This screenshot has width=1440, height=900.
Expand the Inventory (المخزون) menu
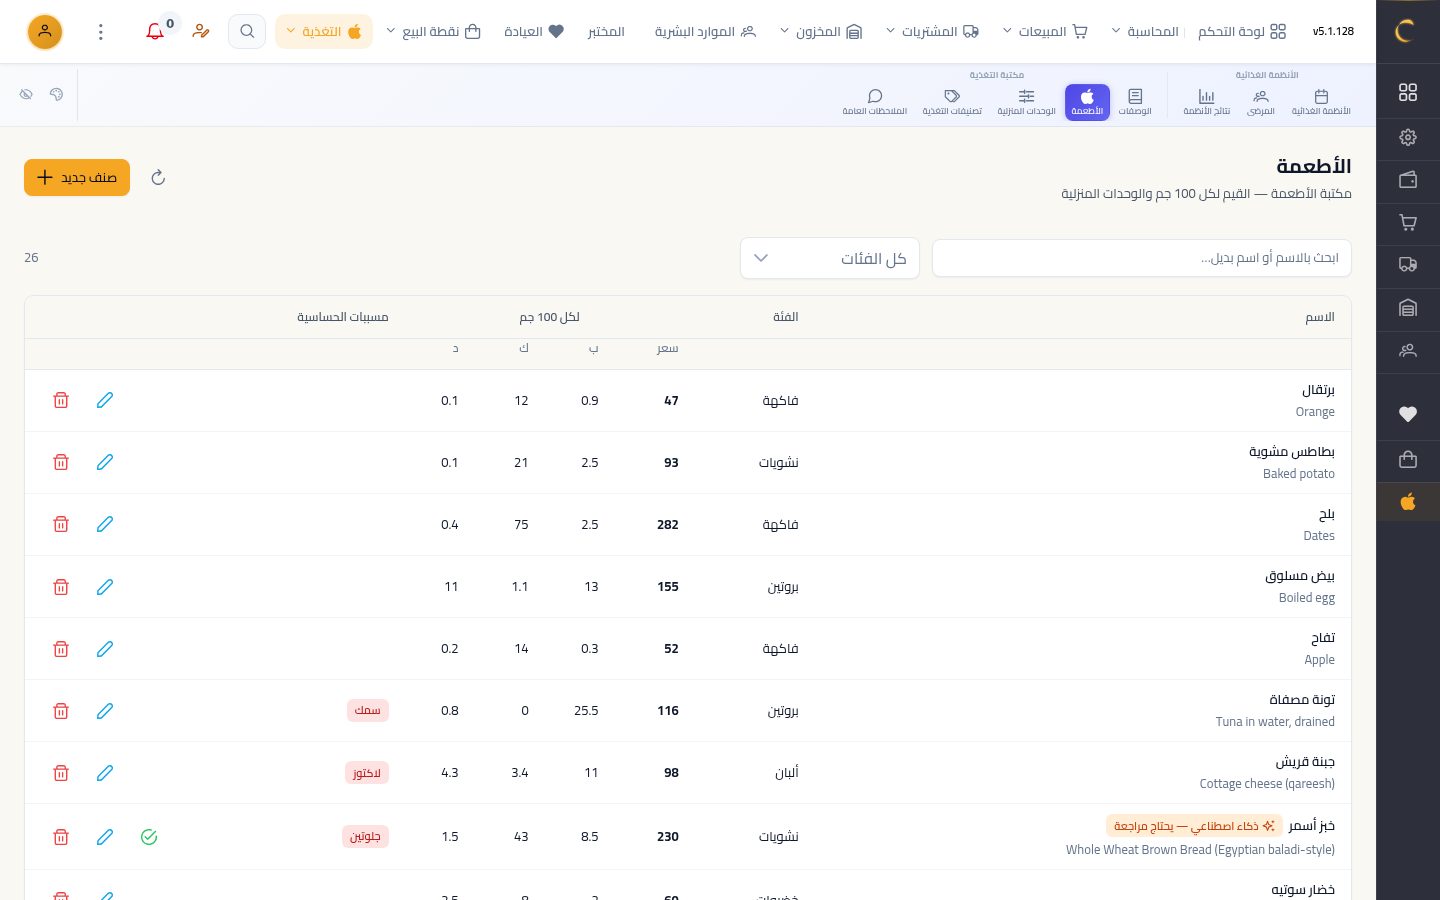click(821, 32)
